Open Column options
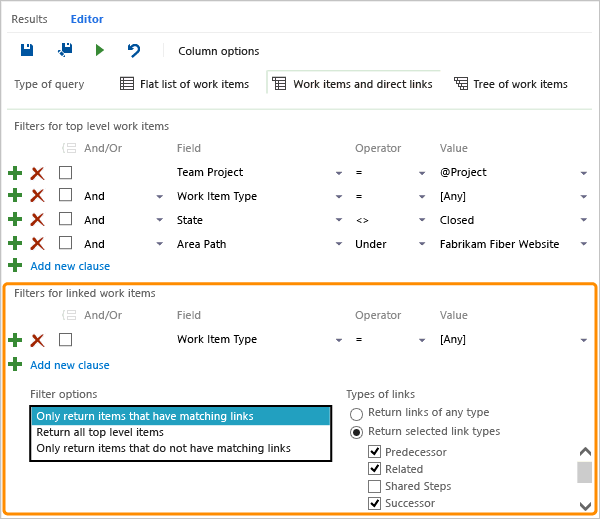 [x=218, y=51]
